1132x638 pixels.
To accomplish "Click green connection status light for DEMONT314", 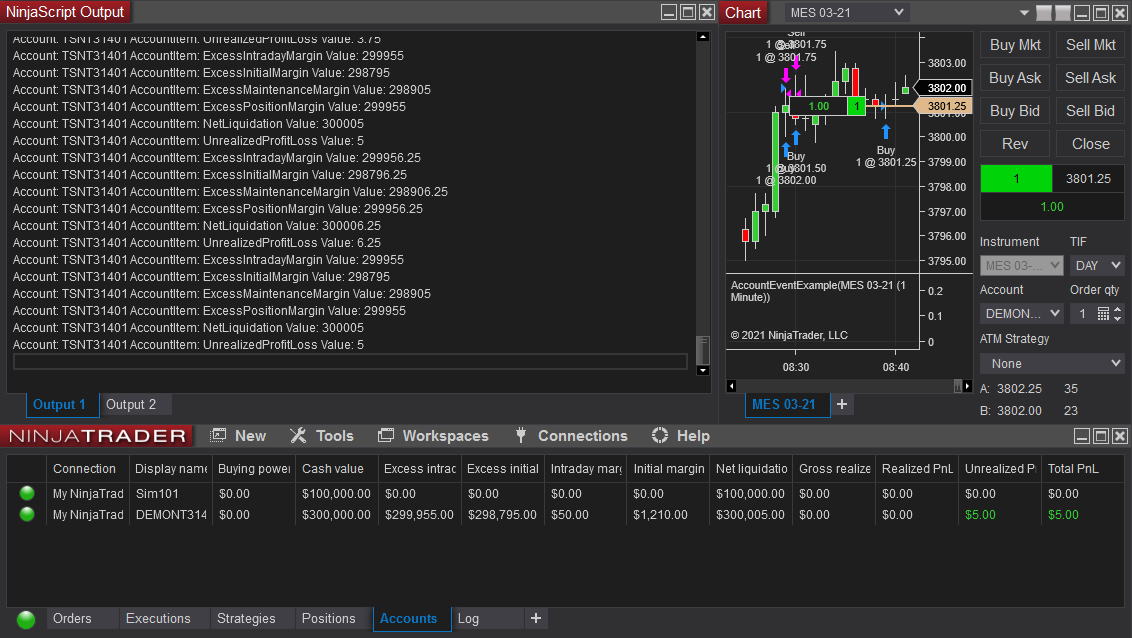I will (x=27, y=515).
